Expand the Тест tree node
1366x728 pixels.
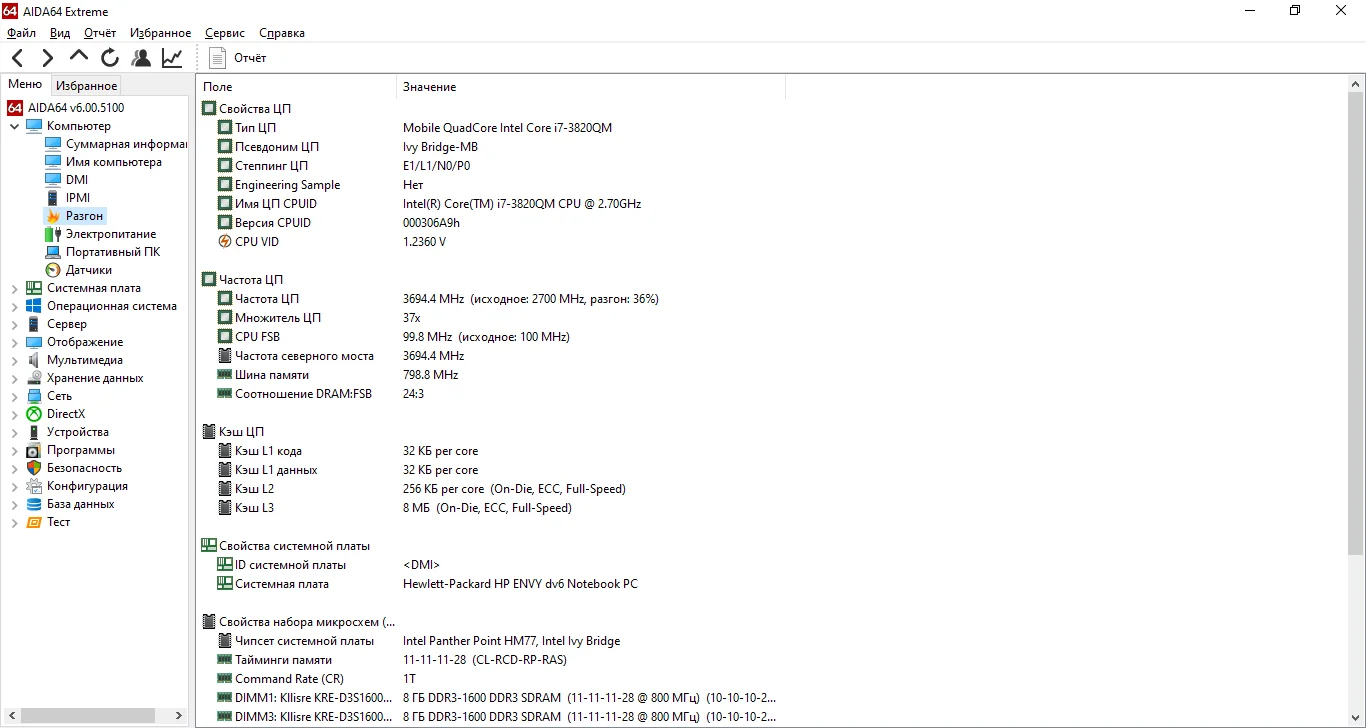coord(14,522)
